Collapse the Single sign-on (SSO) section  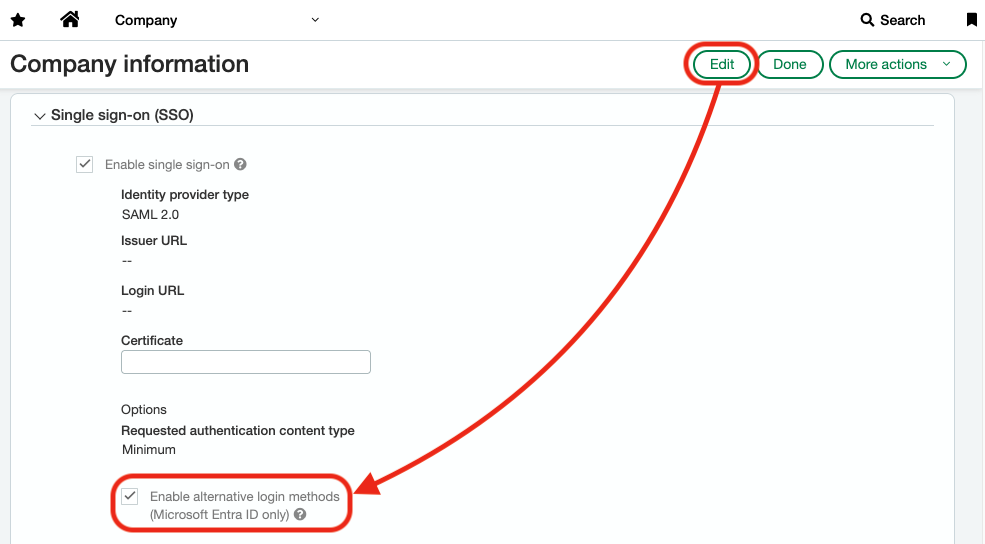pyautogui.click(x=40, y=116)
